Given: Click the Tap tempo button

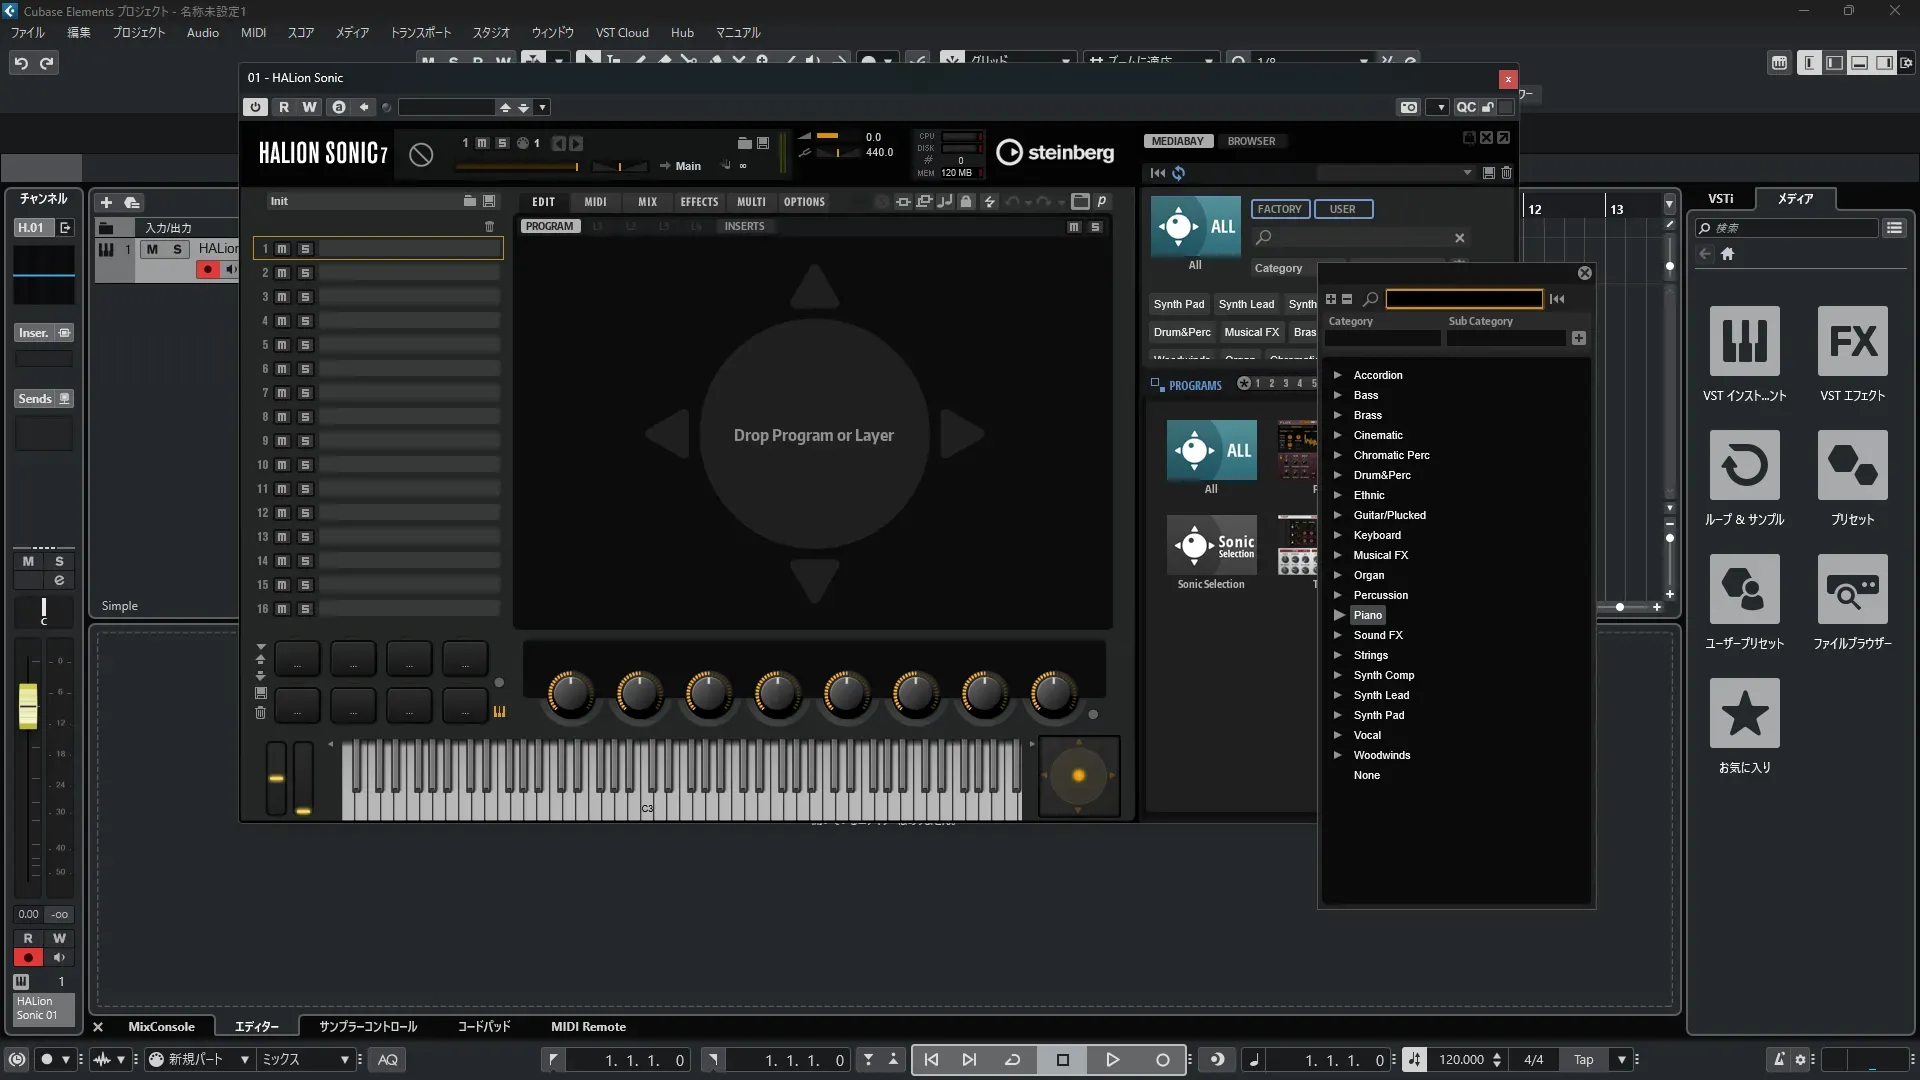Looking at the screenshot, I should [x=1583, y=1060].
